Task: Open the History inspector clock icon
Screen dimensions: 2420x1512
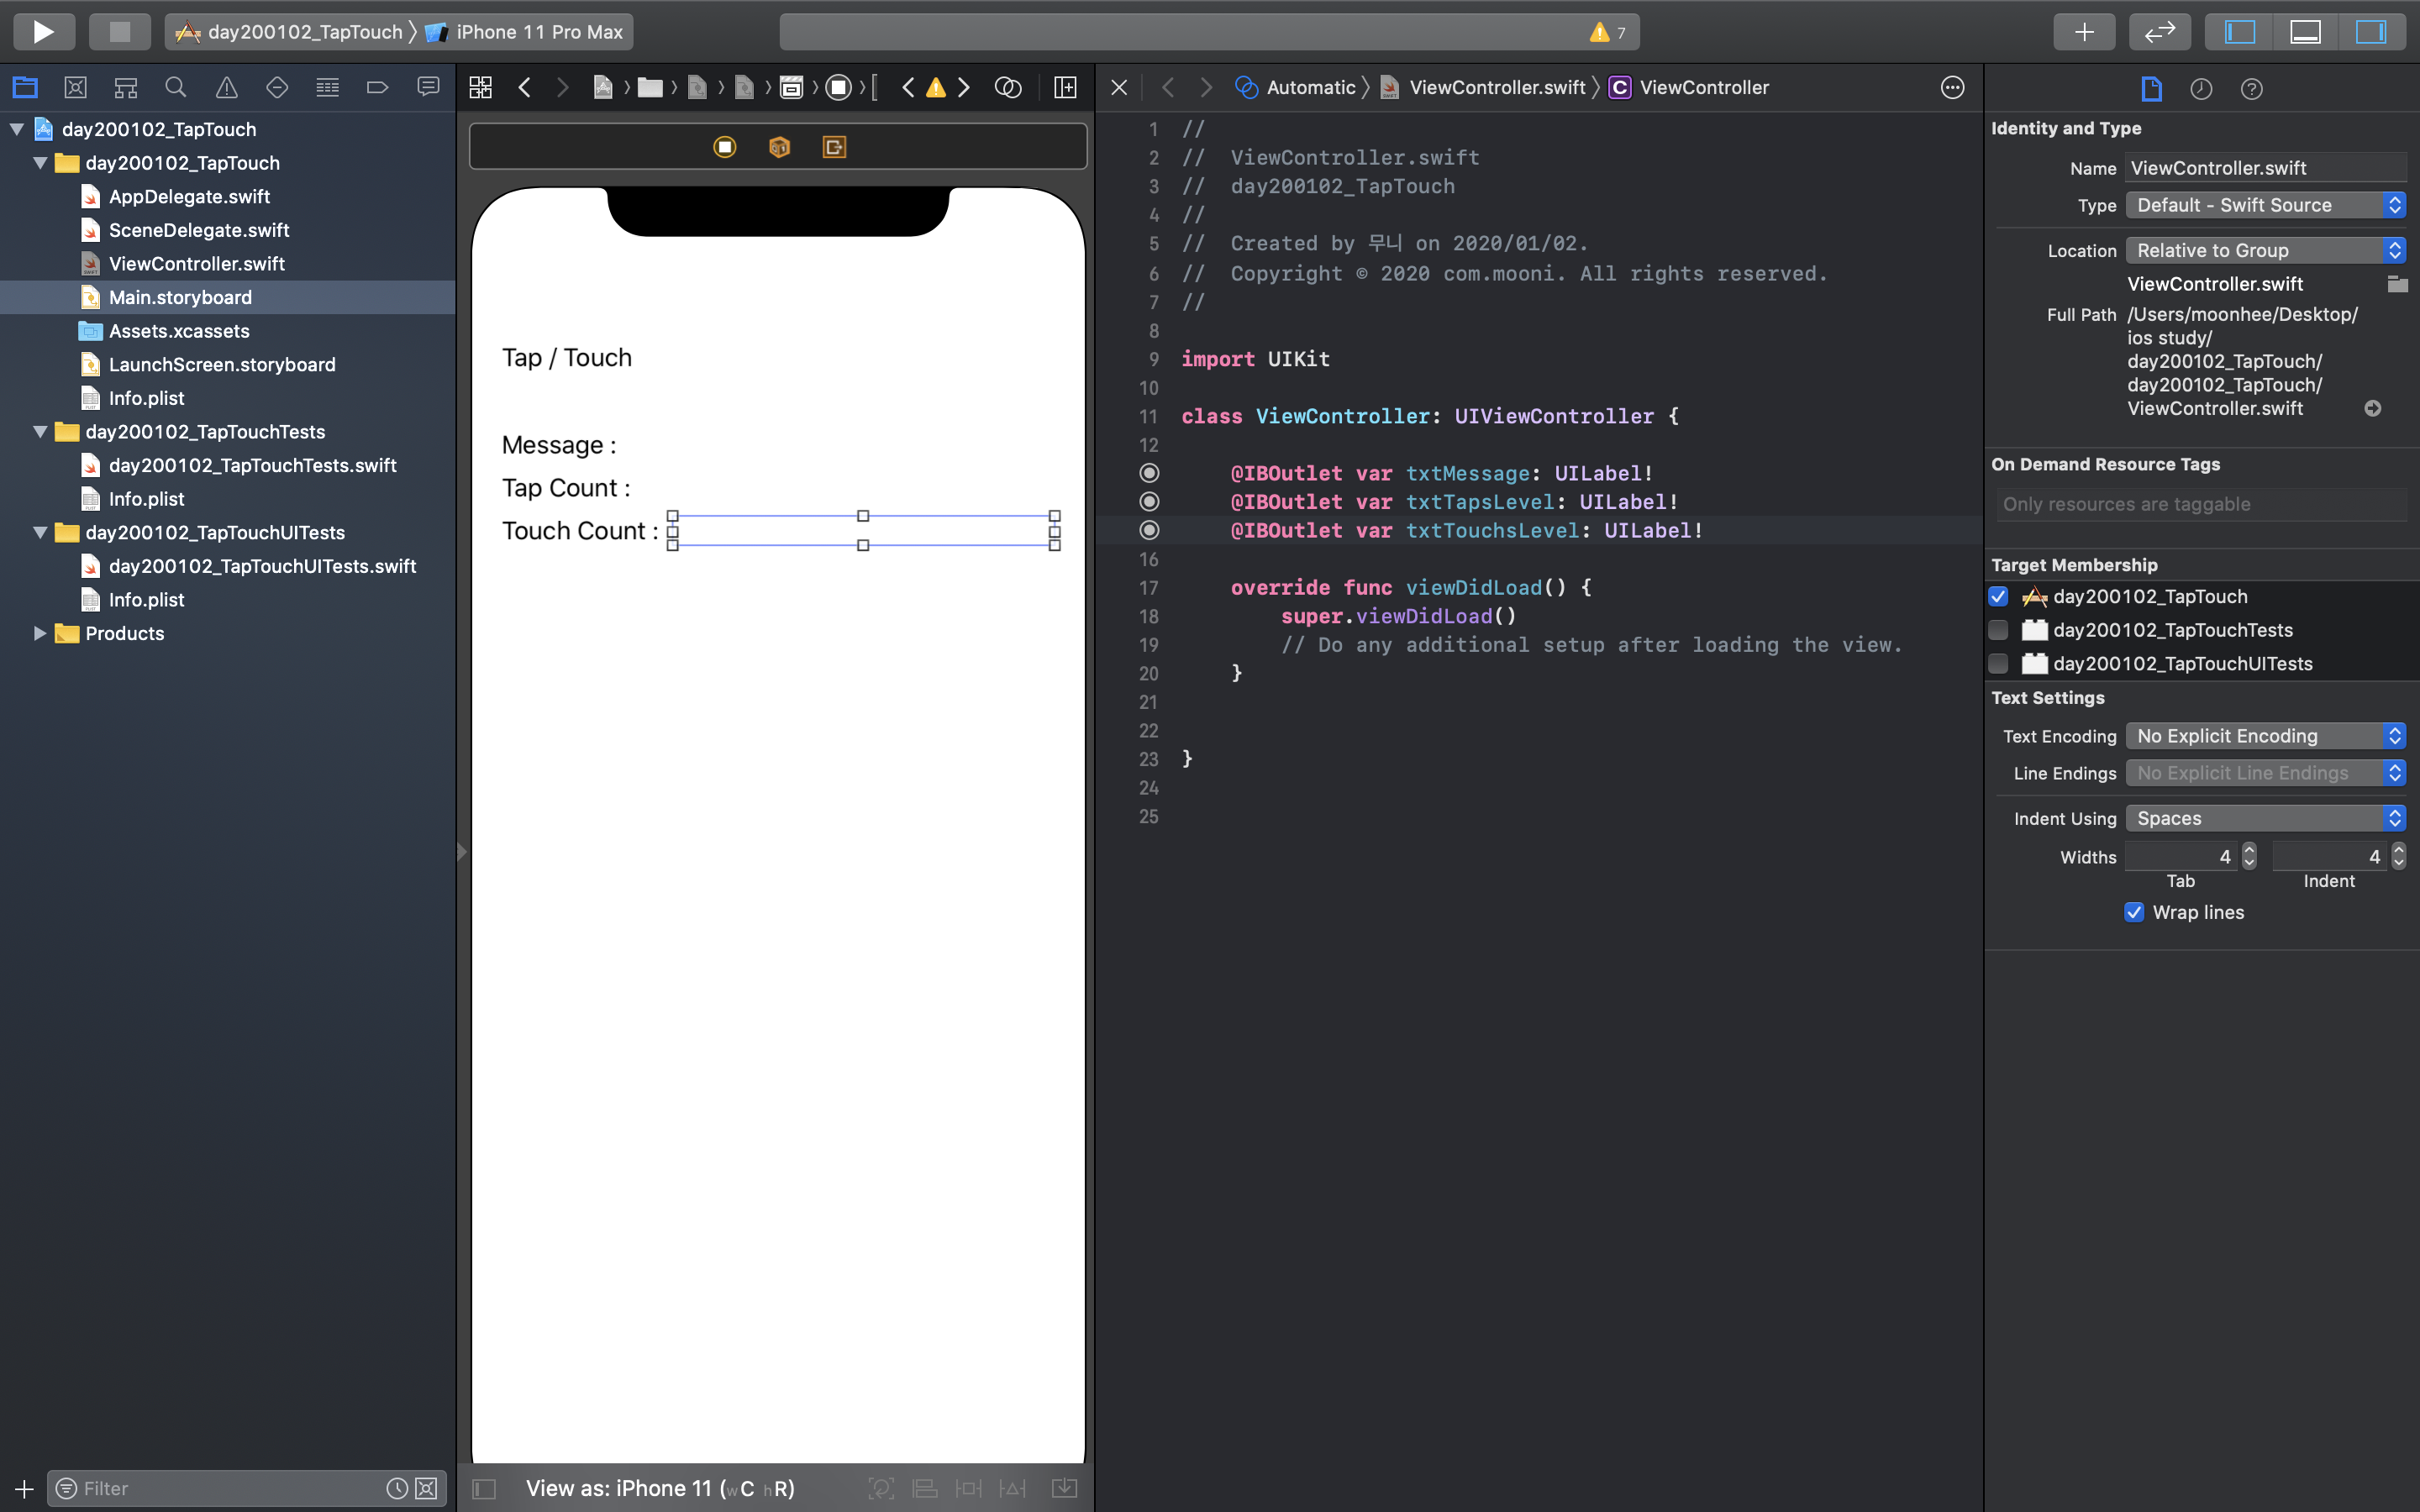Action: (2201, 89)
